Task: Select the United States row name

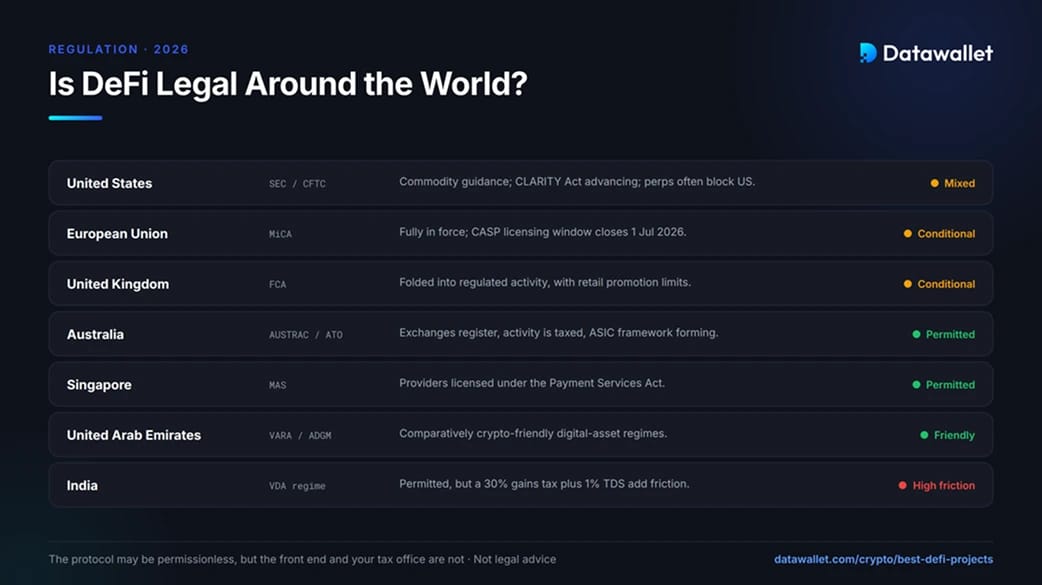Action: pyautogui.click(x=109, y=183)
